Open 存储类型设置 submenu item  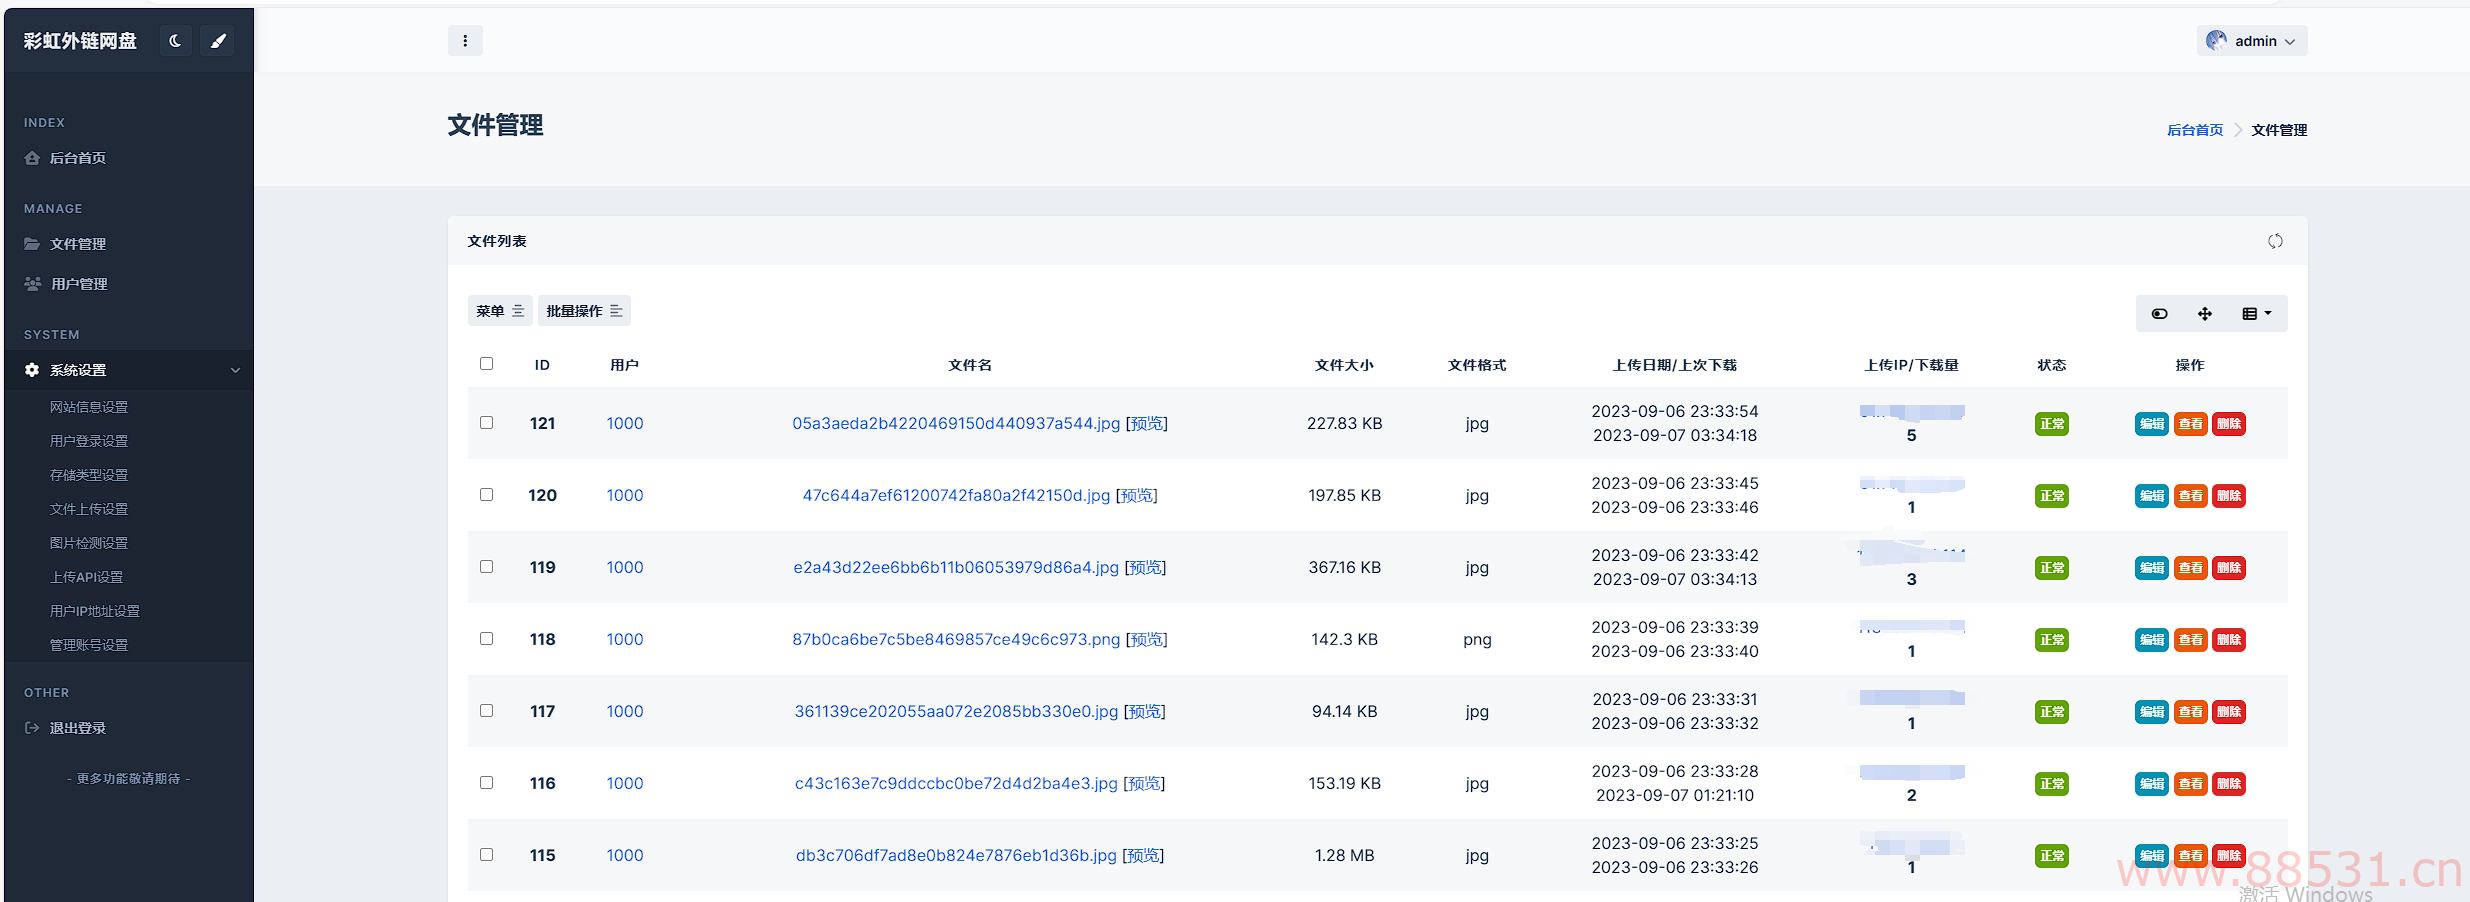(x=89, y=475)
